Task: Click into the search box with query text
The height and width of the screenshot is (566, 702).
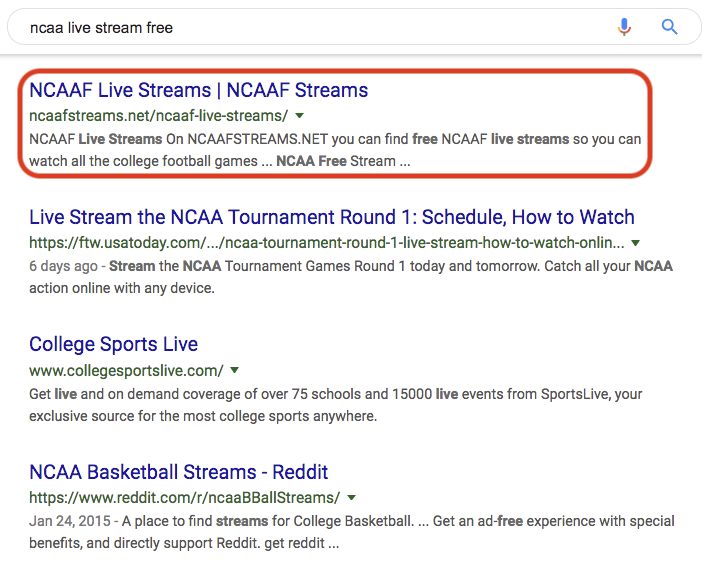Action: 300,28
